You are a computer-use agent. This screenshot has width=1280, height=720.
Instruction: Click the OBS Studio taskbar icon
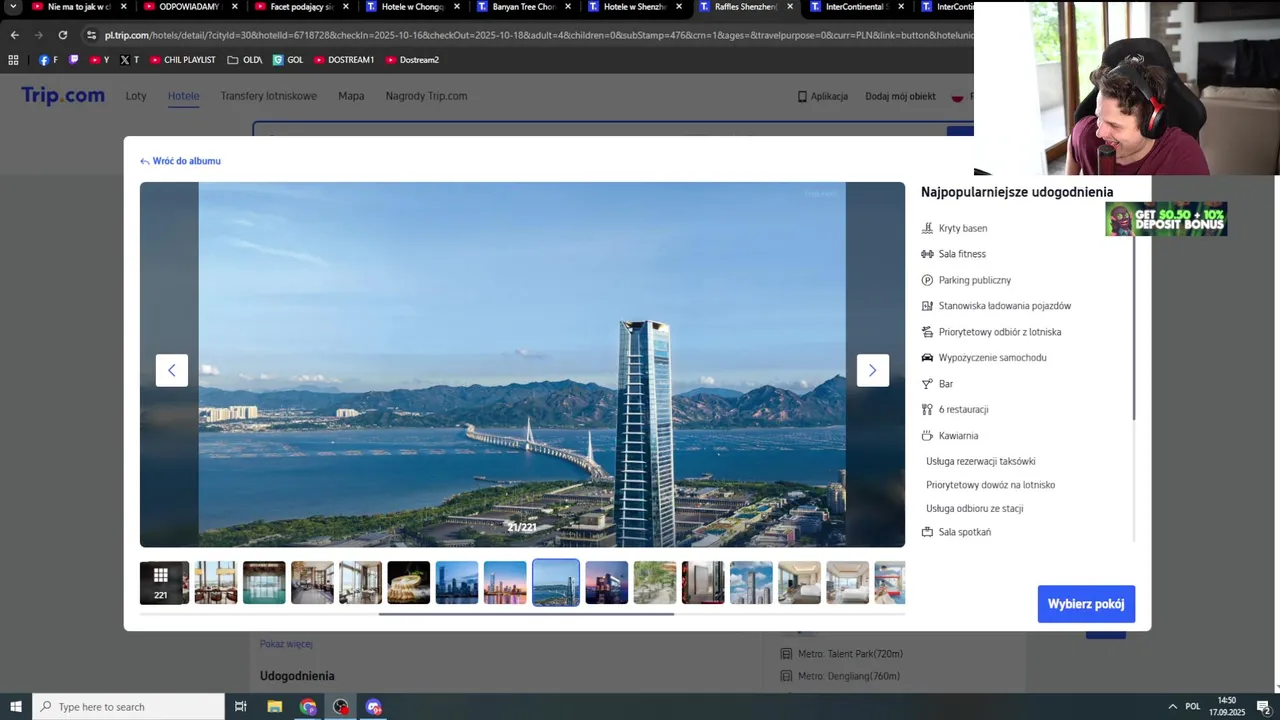pos(341,707)
